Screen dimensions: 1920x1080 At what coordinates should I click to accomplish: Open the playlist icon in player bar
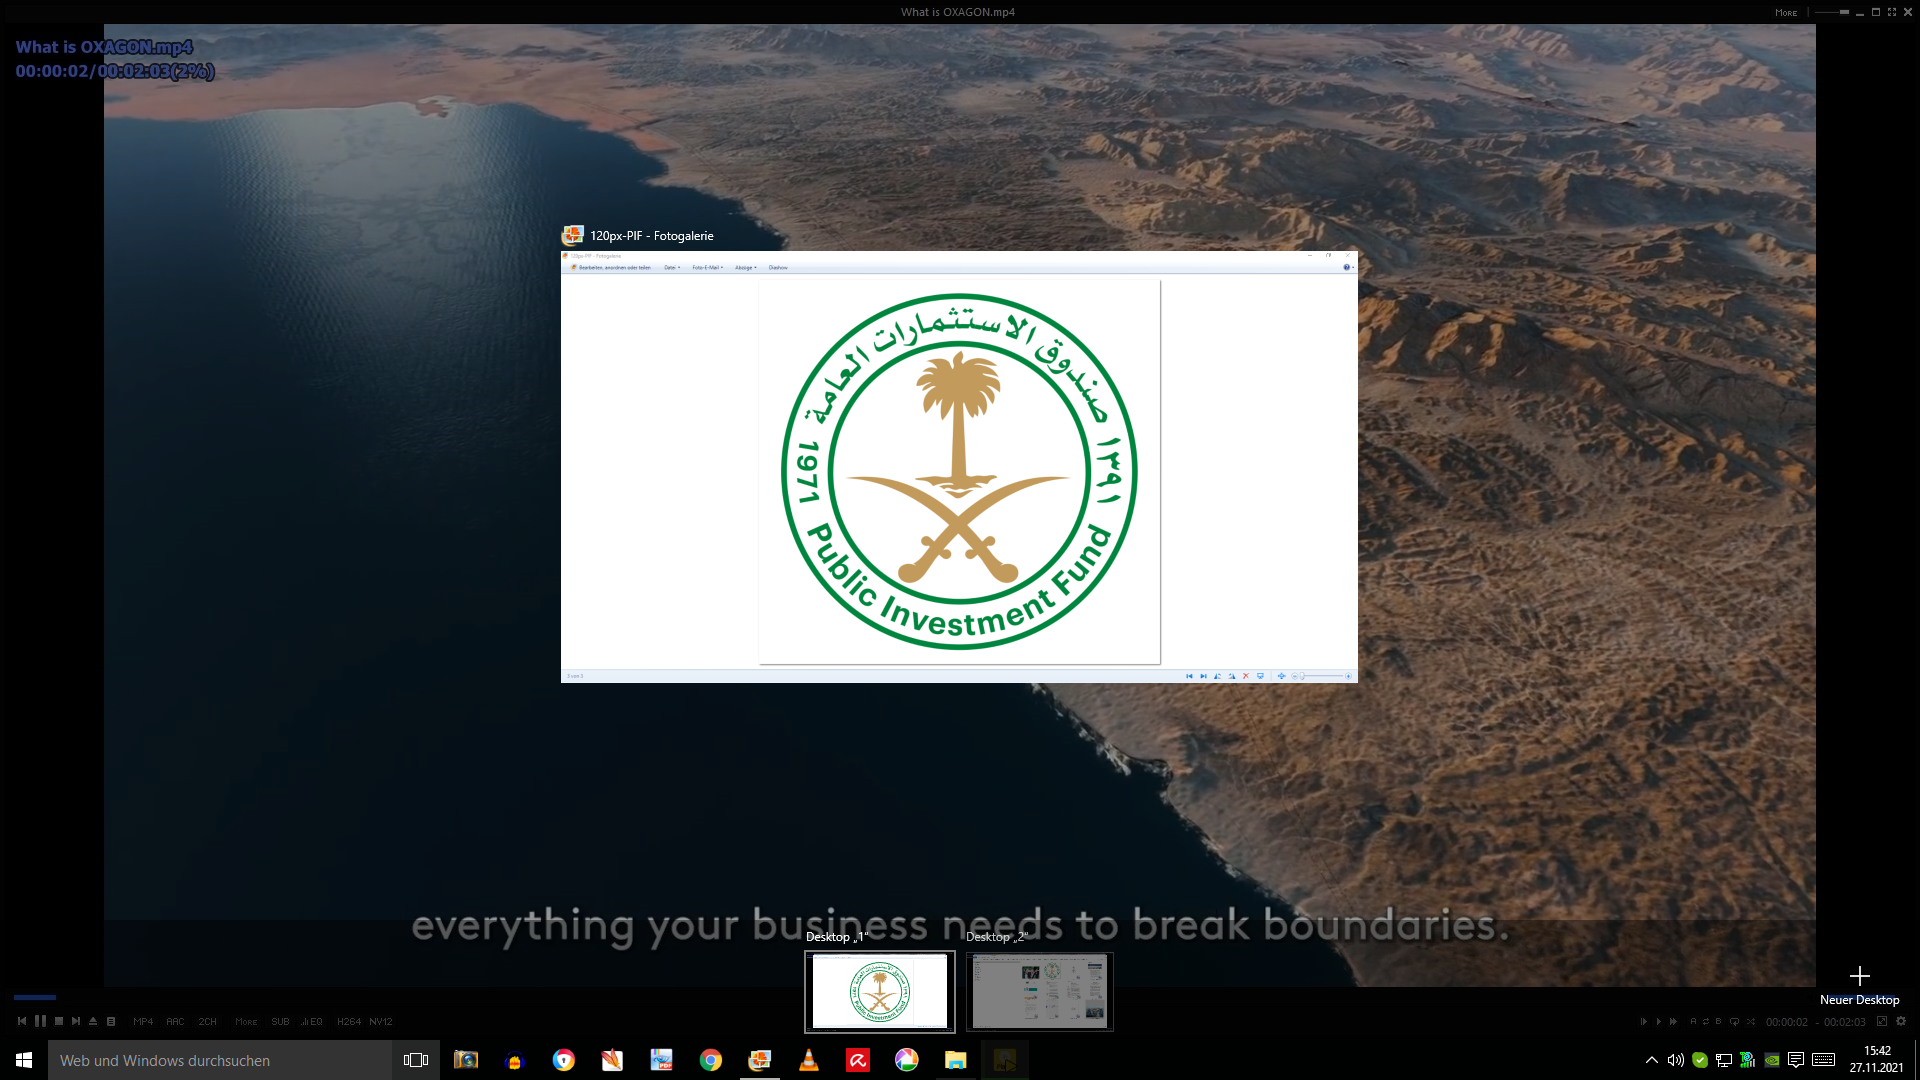point(111,1021)
